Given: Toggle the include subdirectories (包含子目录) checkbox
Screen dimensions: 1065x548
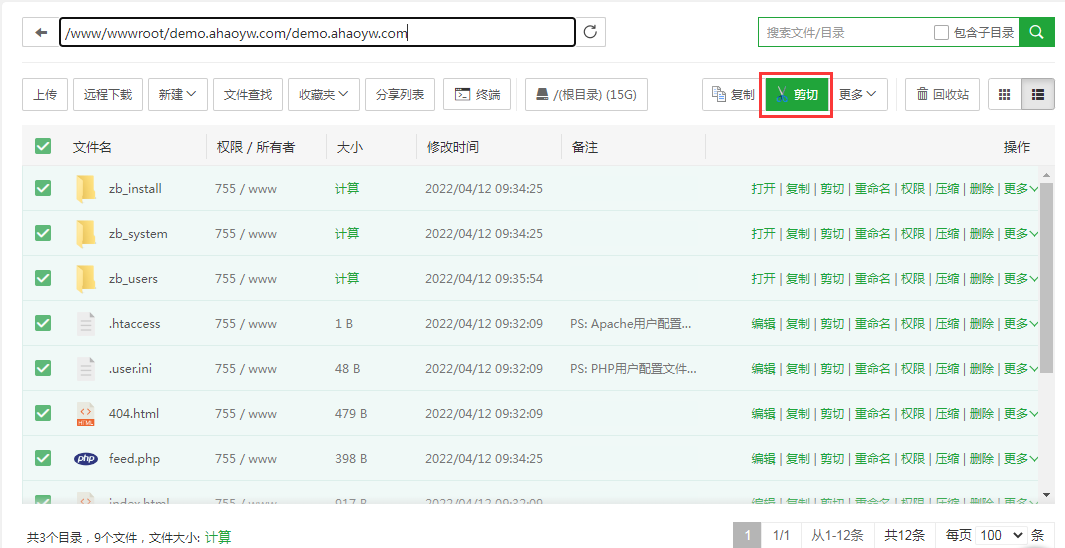Looking at the screenshot, I should (941, 33).
